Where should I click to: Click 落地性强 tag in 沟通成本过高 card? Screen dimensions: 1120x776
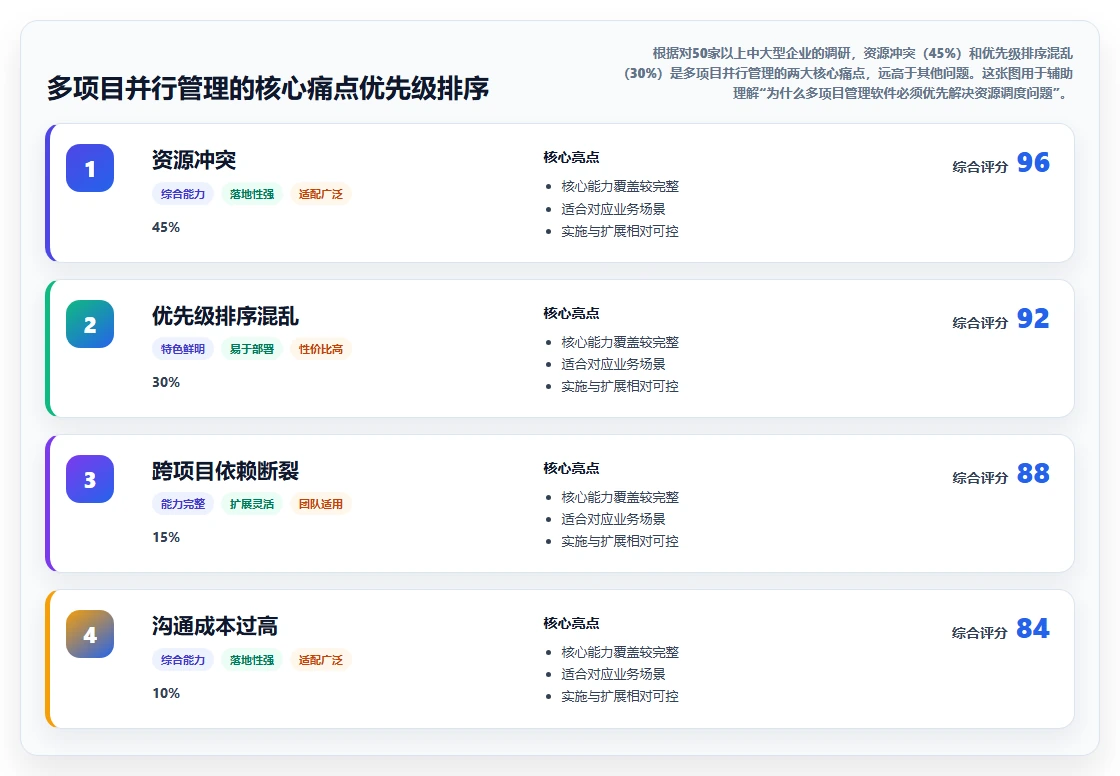[251, 660]
